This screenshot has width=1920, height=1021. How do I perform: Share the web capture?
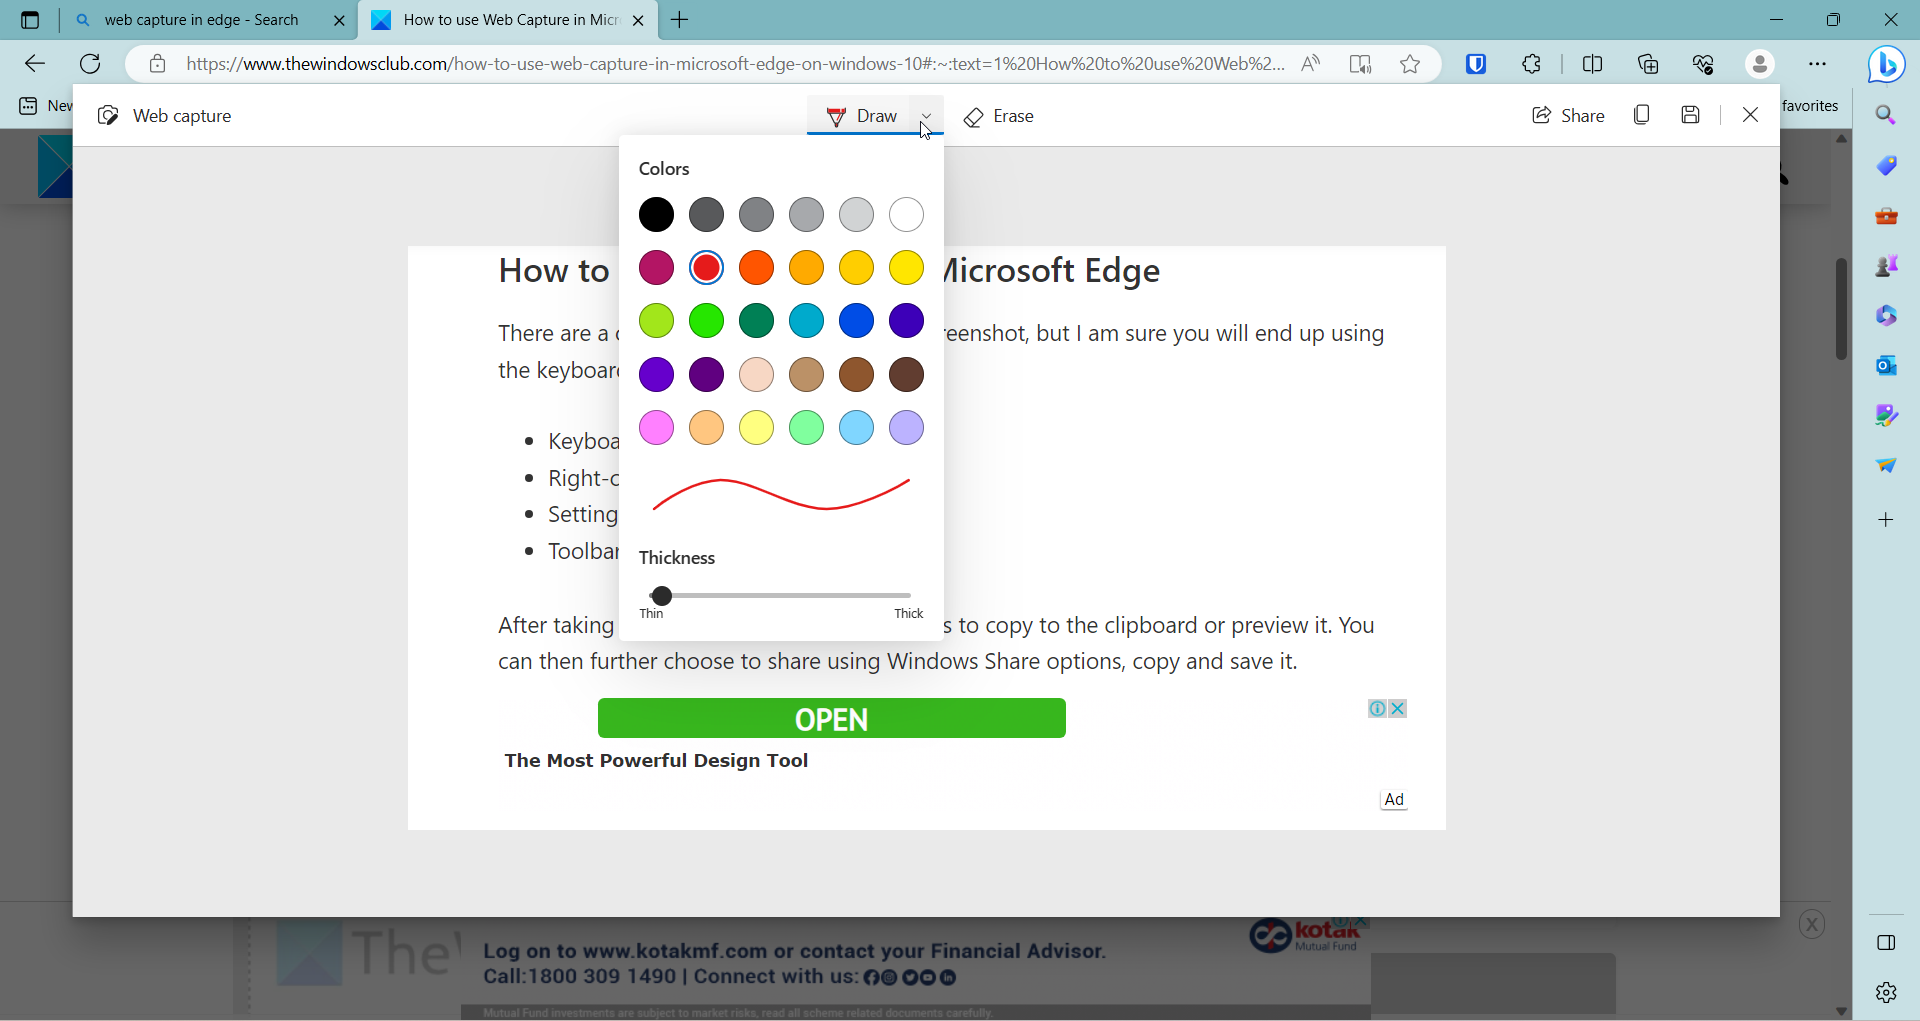point(1568,115)
